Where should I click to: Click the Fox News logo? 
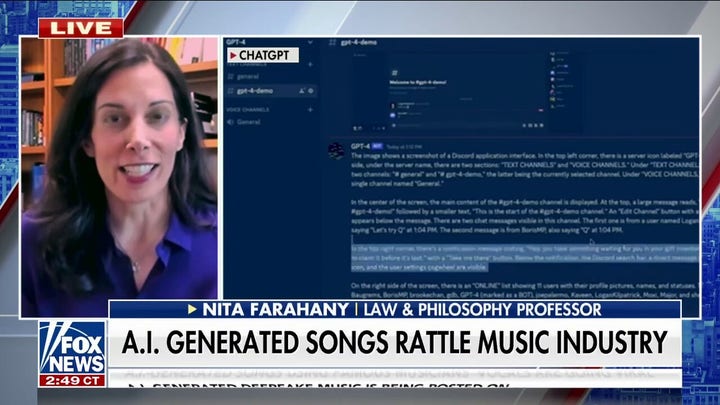[73, 348]
